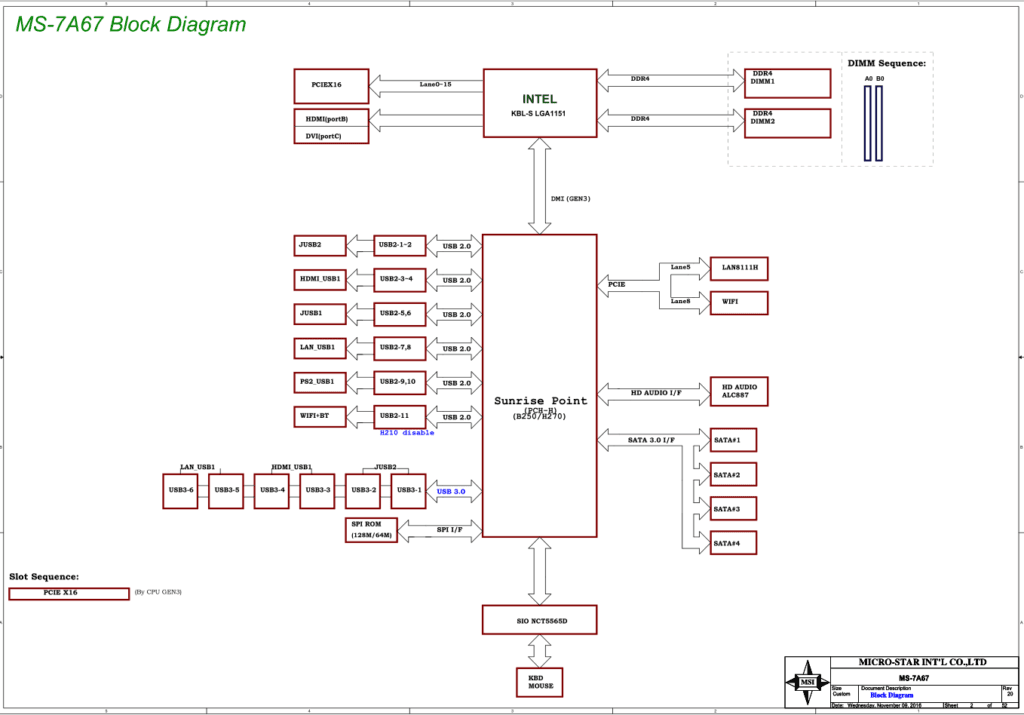Click the HD AUDIO I/F label
1024x715 pixels.
656,392
